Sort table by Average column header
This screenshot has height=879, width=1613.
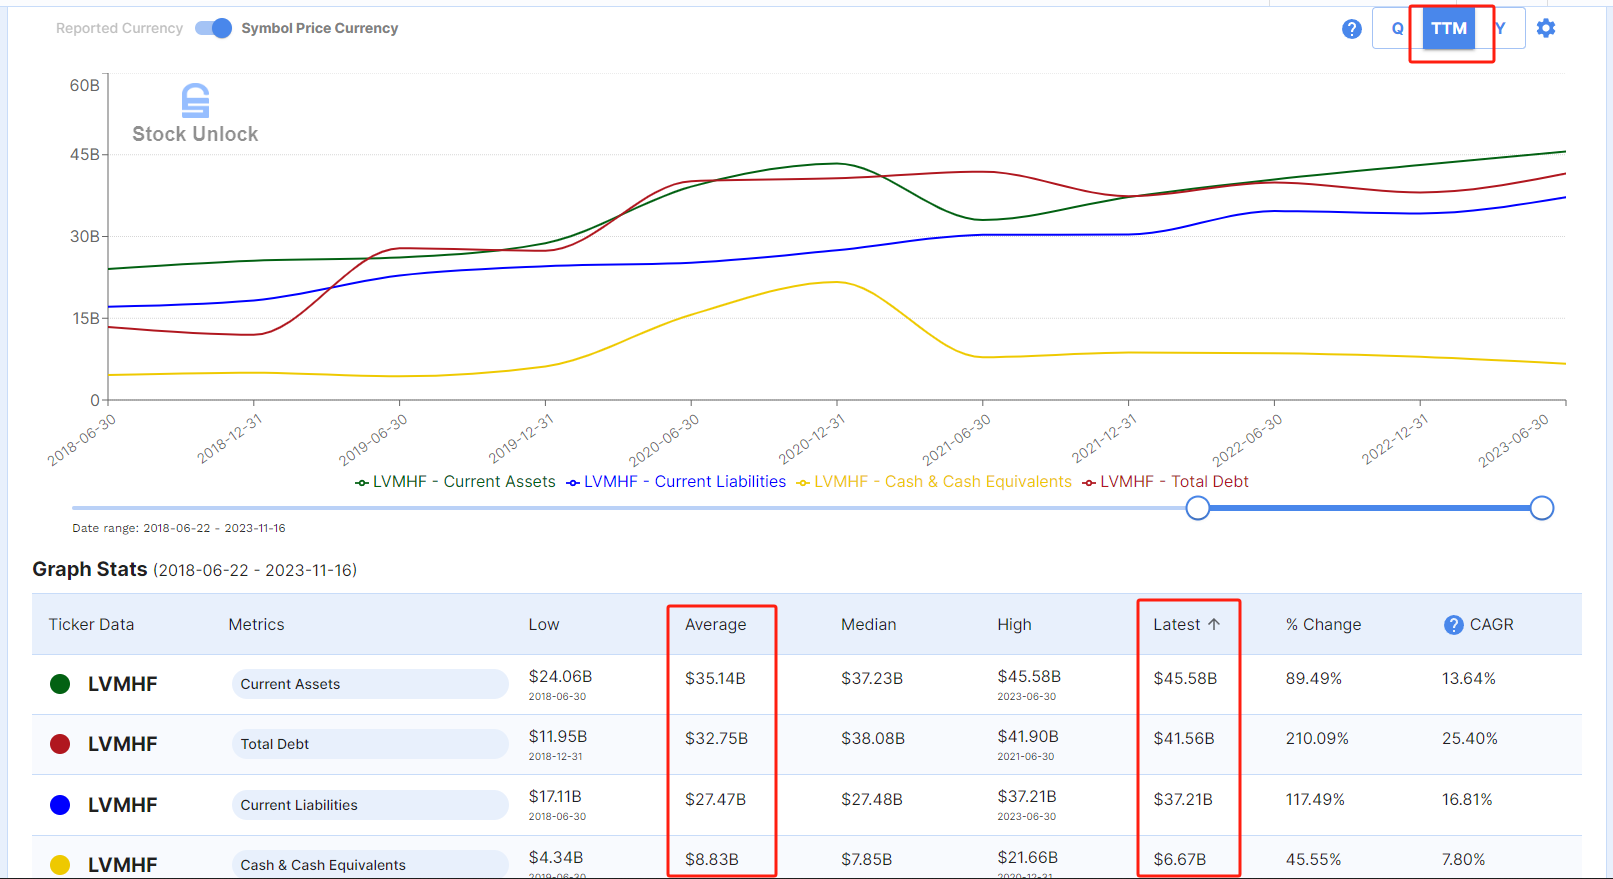pyautogui.click(x=716, y=624)
